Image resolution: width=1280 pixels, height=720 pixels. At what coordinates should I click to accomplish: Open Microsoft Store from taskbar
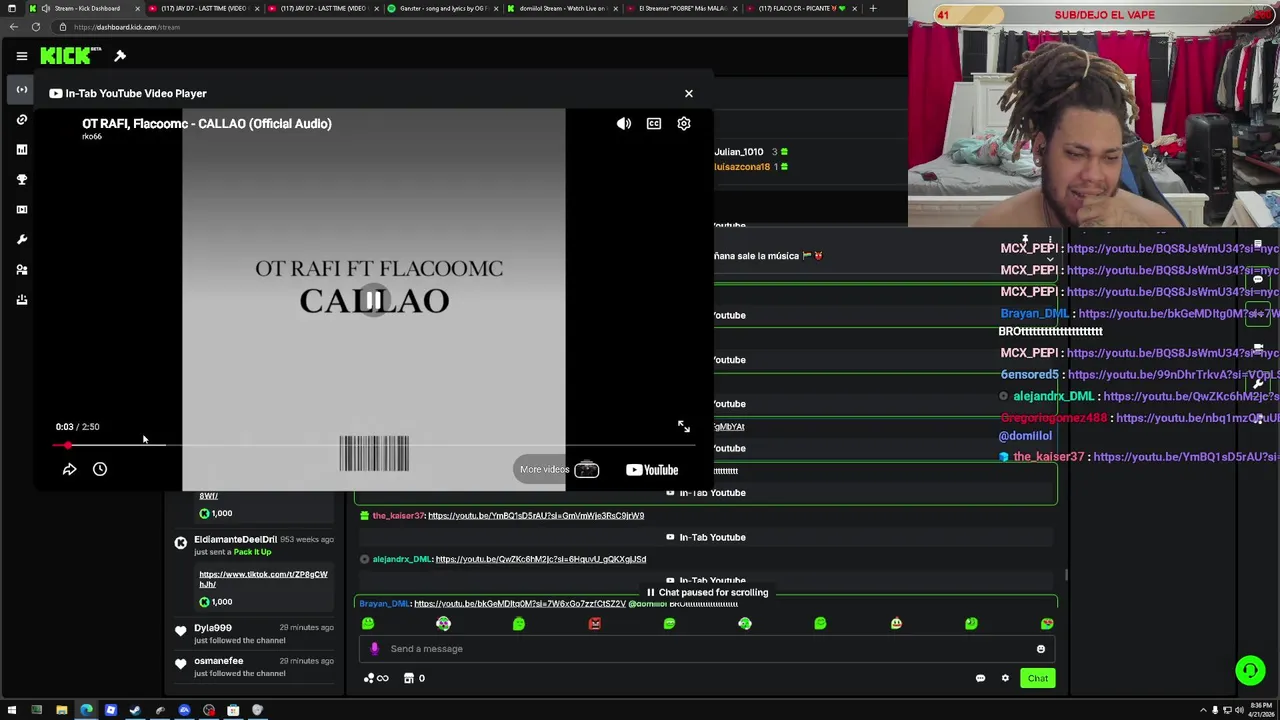click(x=233, y=710)
